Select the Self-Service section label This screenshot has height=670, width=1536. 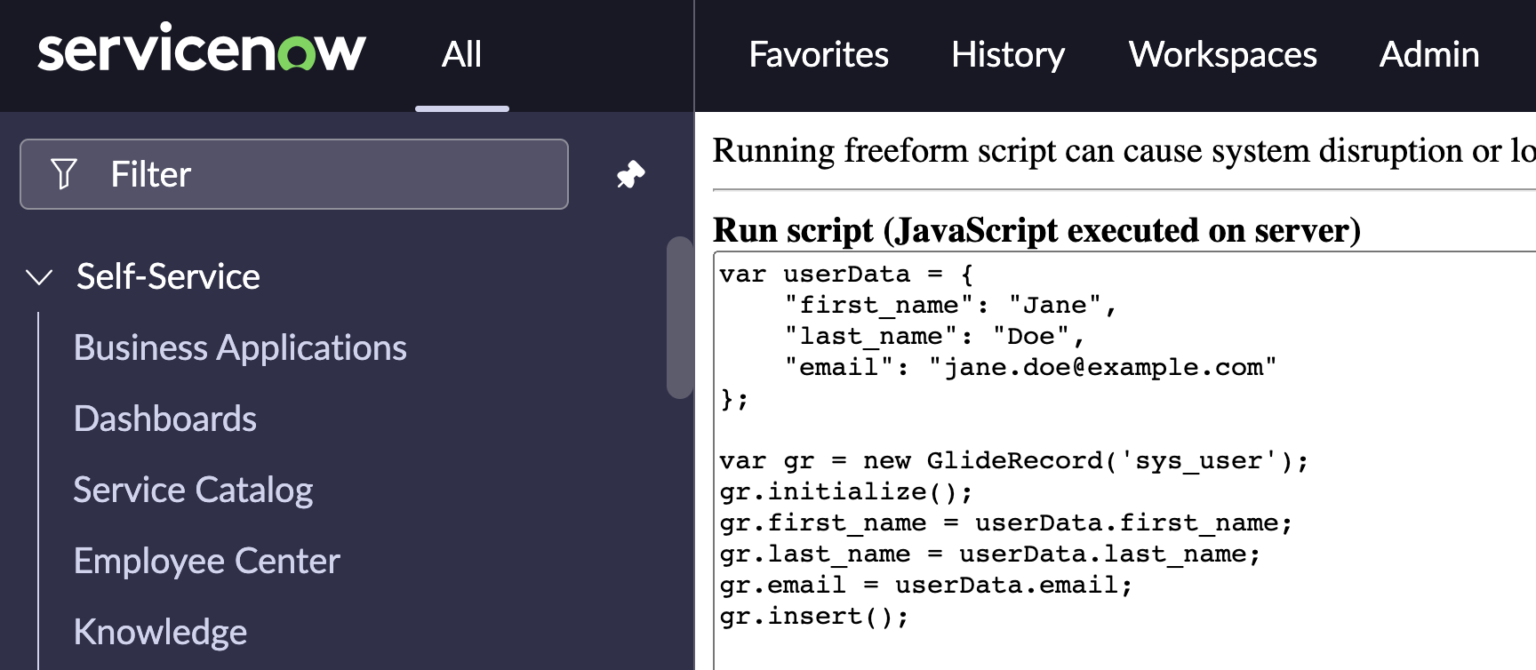point(168,276)
